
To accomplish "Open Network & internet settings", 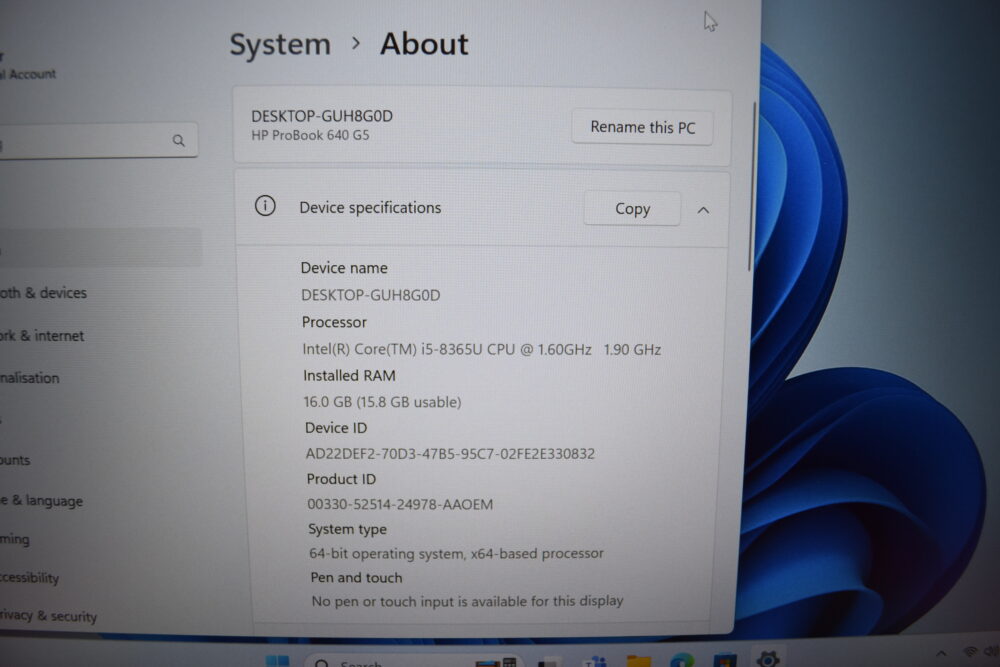I will point(42,335).
